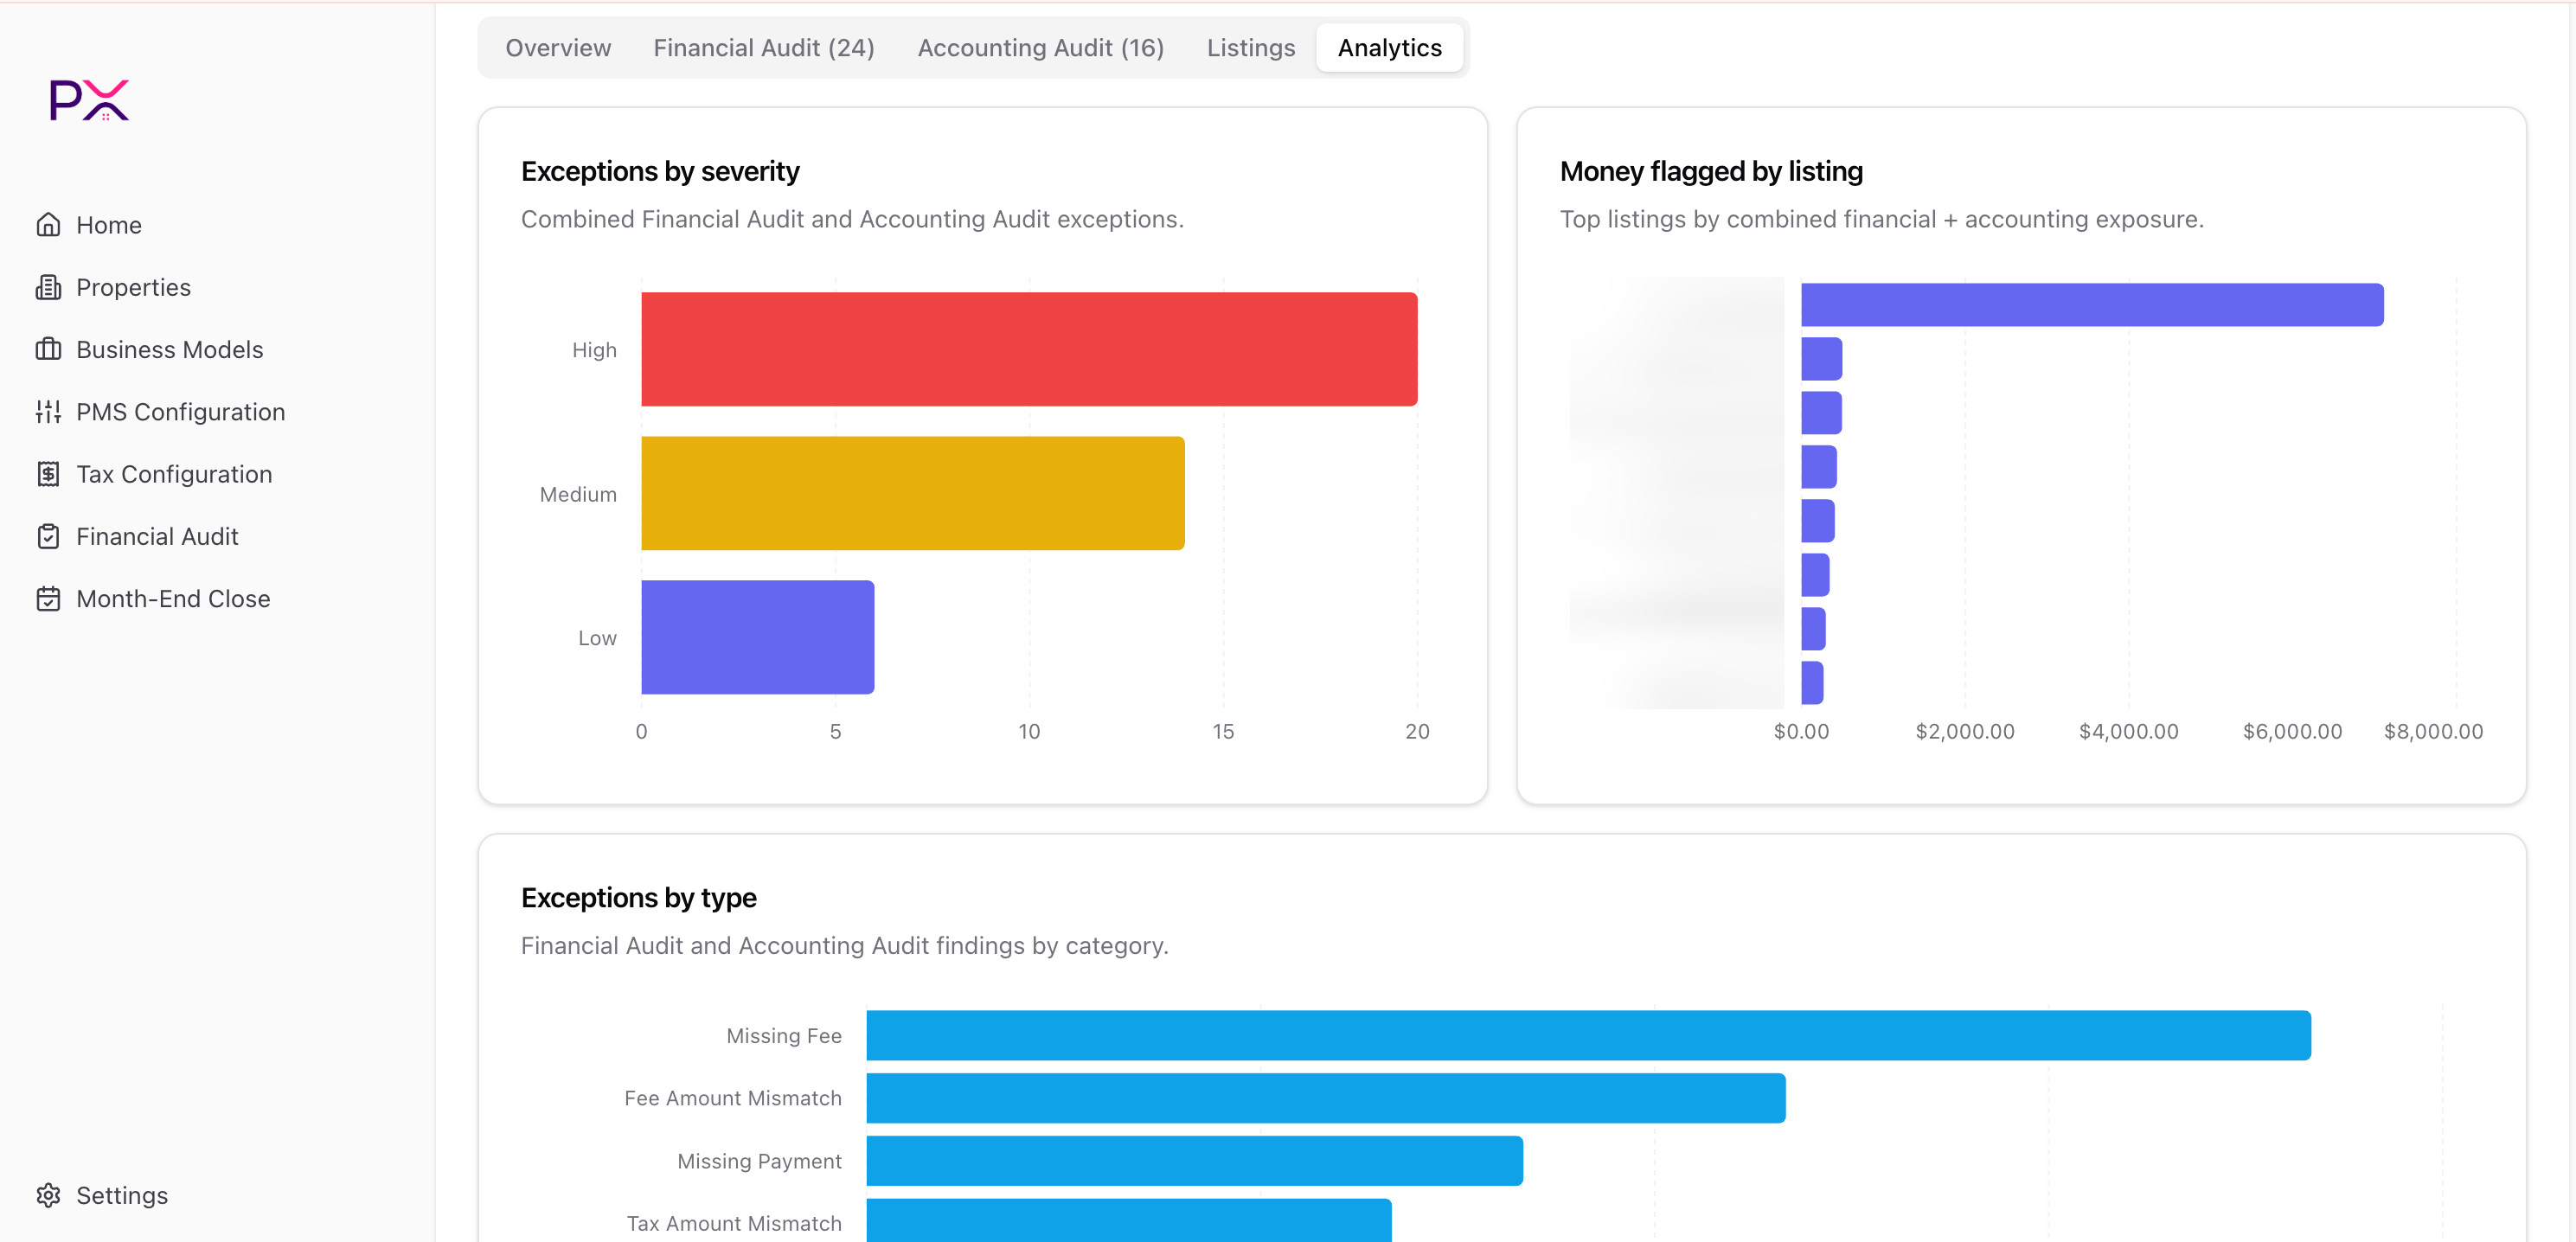Click the "Medium" axis label
Image resolution: width=2576 pixels, height=1242 pixels.
pos(578,494)
